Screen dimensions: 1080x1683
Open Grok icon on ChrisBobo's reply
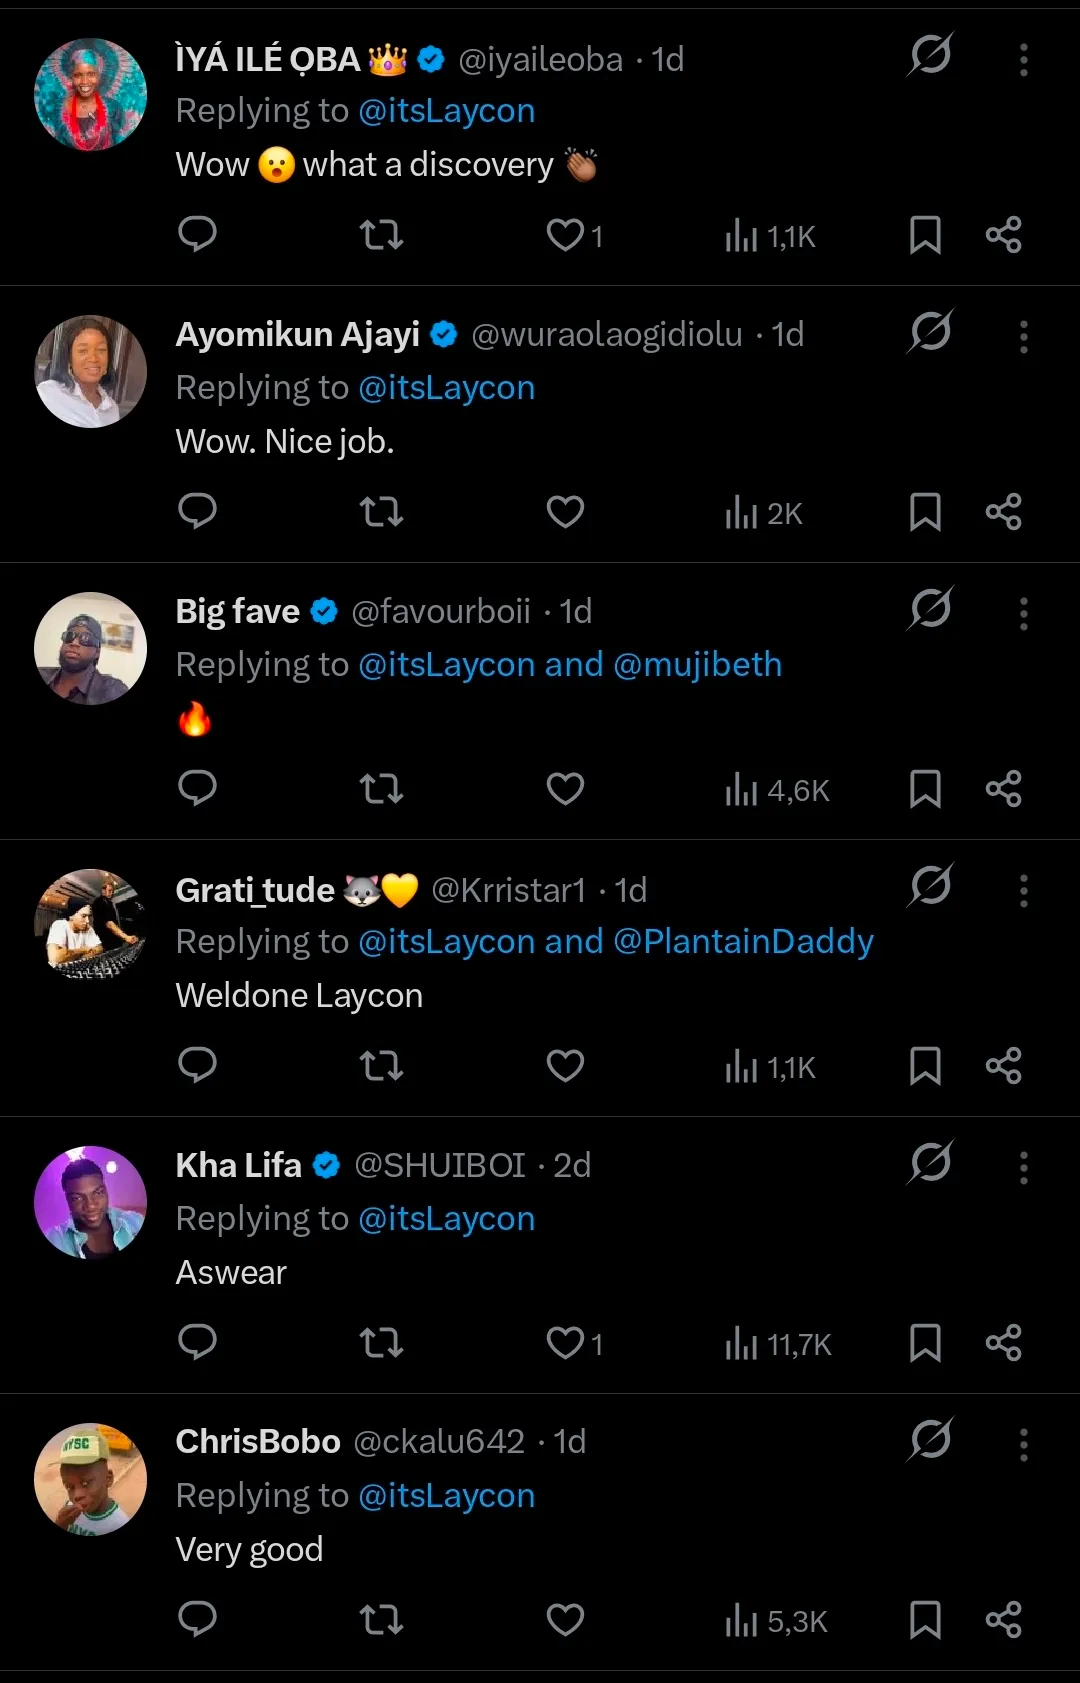pos(930,1440)
